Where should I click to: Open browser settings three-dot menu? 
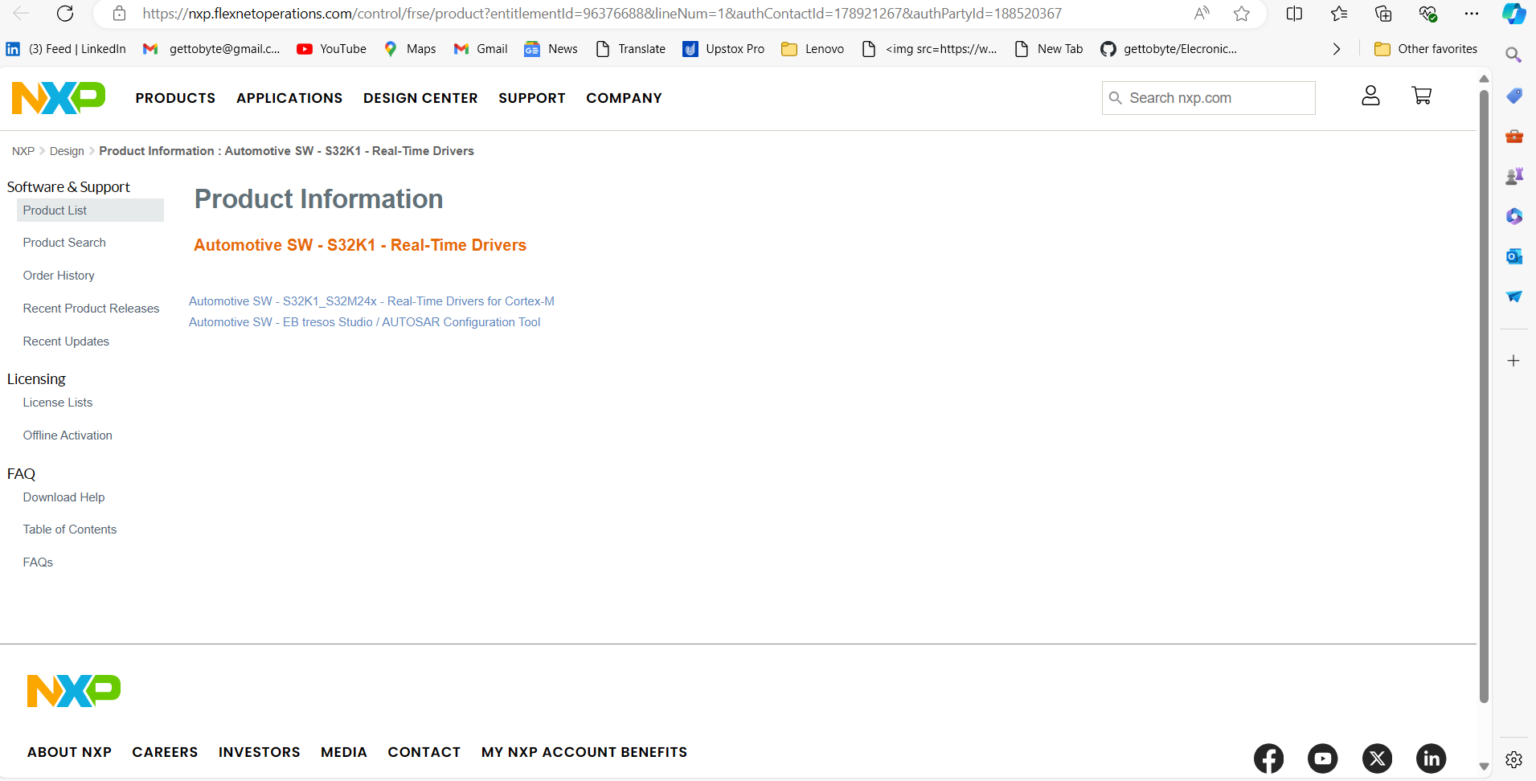click(x=1471, y=14)
